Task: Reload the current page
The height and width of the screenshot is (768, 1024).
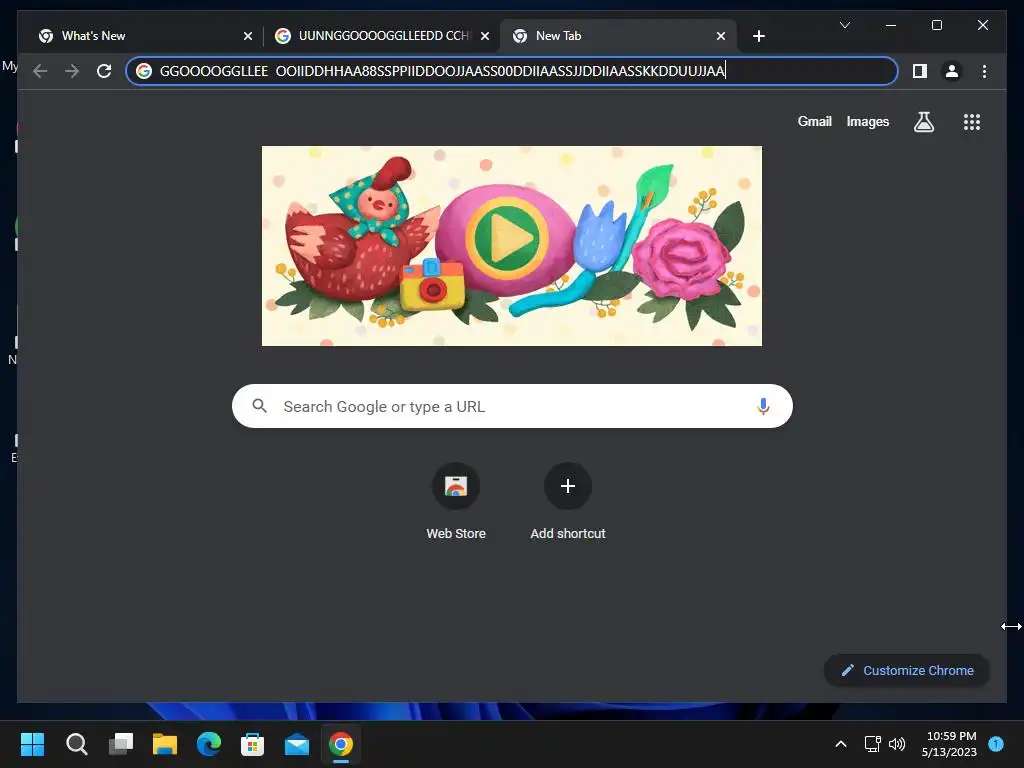Action: (104, 71)
